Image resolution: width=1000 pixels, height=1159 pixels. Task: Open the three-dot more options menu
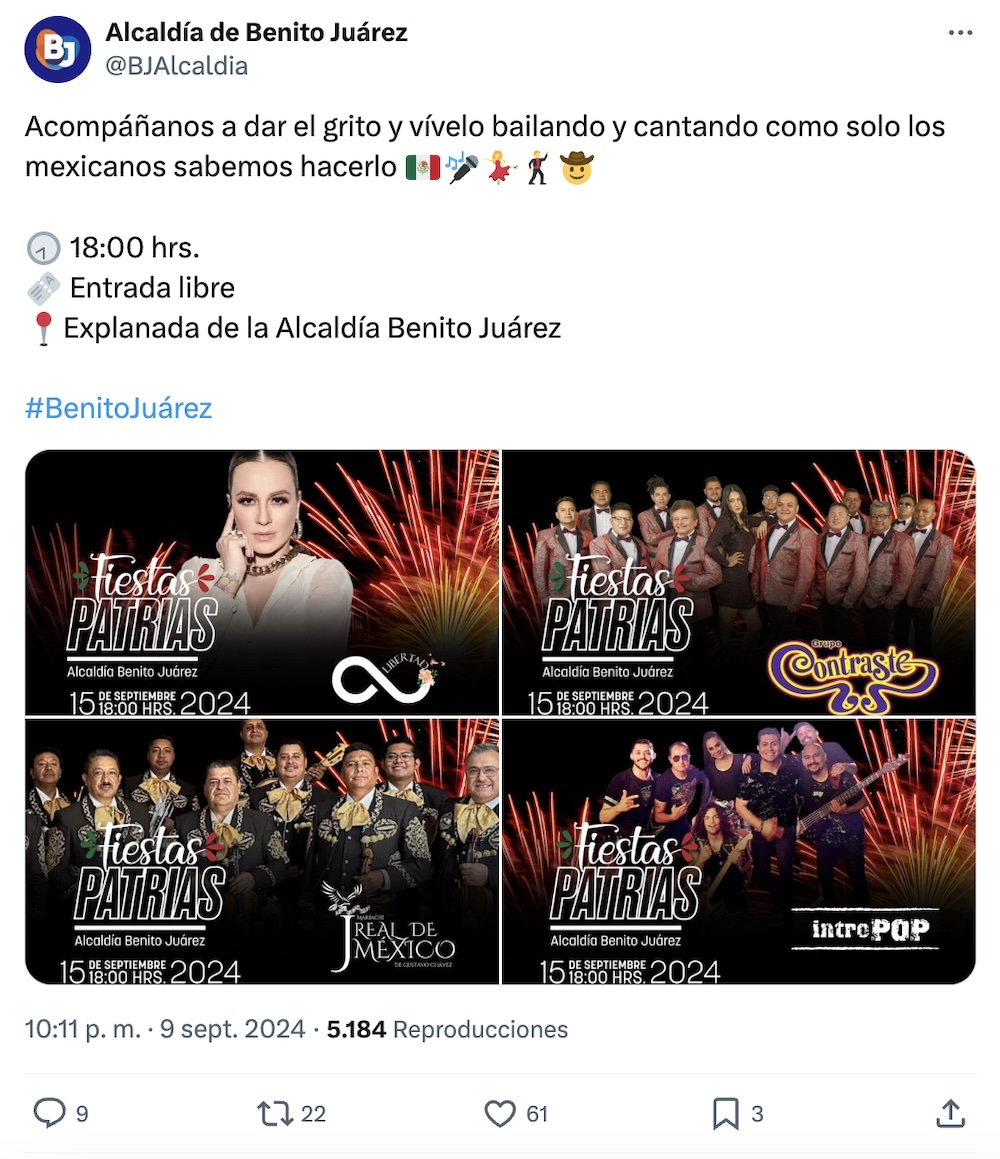(x=960, y=33)
